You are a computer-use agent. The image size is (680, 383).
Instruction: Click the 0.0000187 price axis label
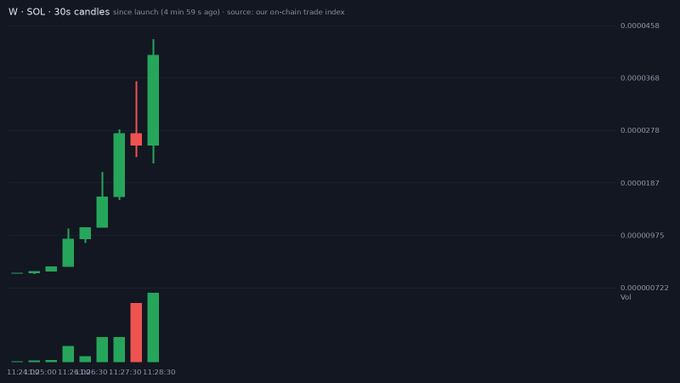click(640, 183)
